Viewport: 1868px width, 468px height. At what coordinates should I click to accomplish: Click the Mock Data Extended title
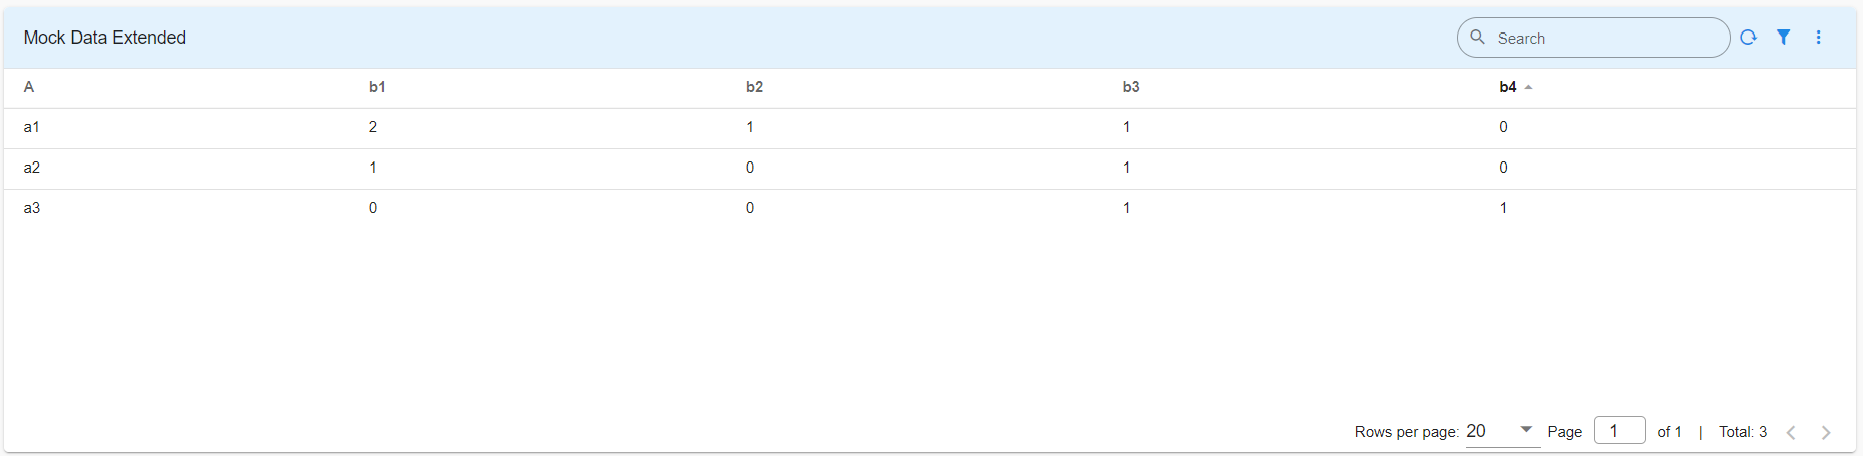point(105,38)
